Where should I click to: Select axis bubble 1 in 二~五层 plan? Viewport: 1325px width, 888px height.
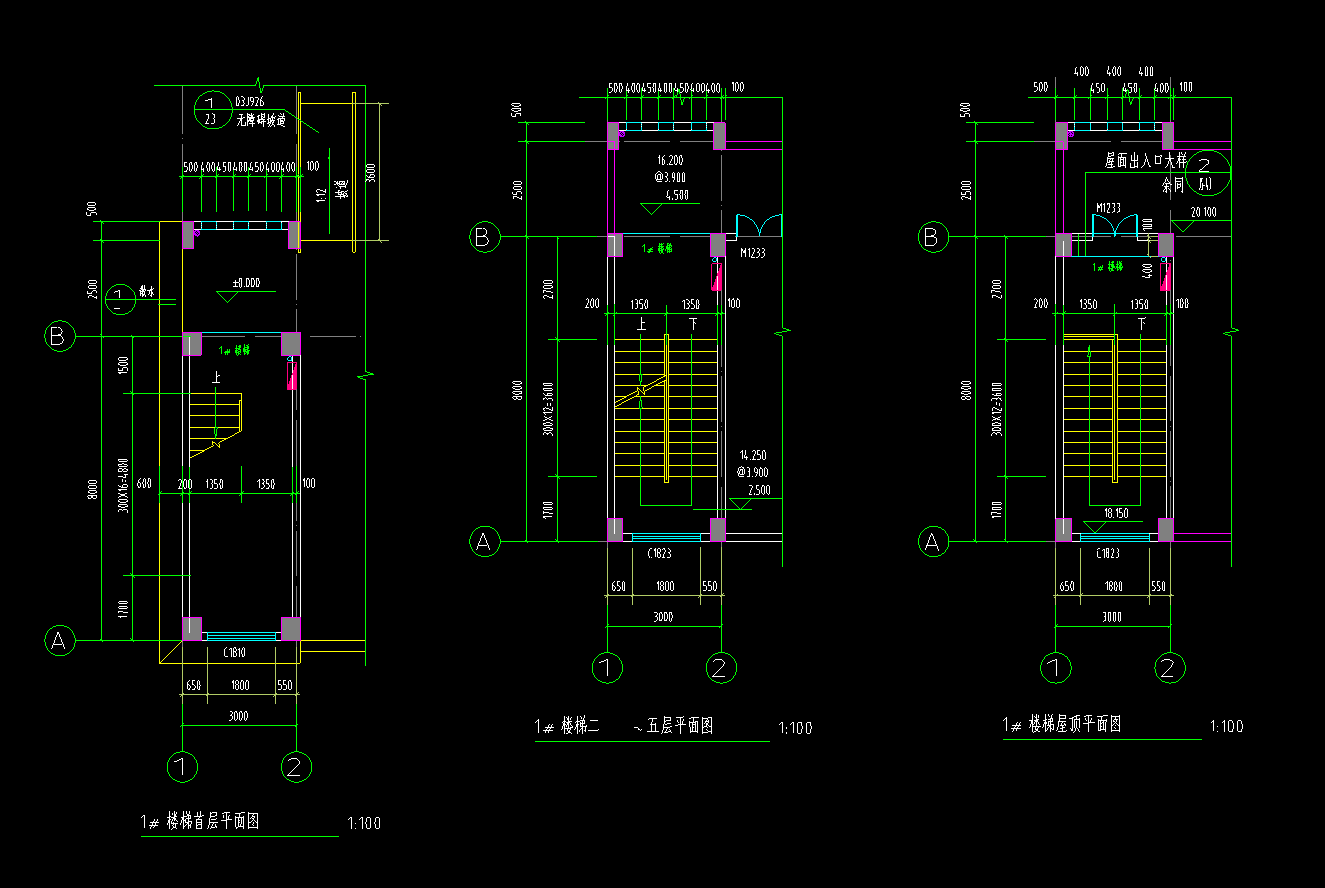coord(607,668)
